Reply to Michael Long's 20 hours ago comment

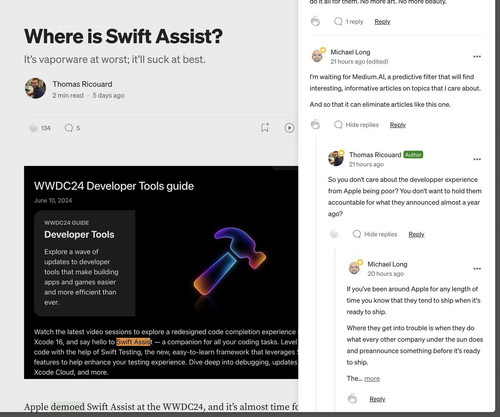[377, 399]
